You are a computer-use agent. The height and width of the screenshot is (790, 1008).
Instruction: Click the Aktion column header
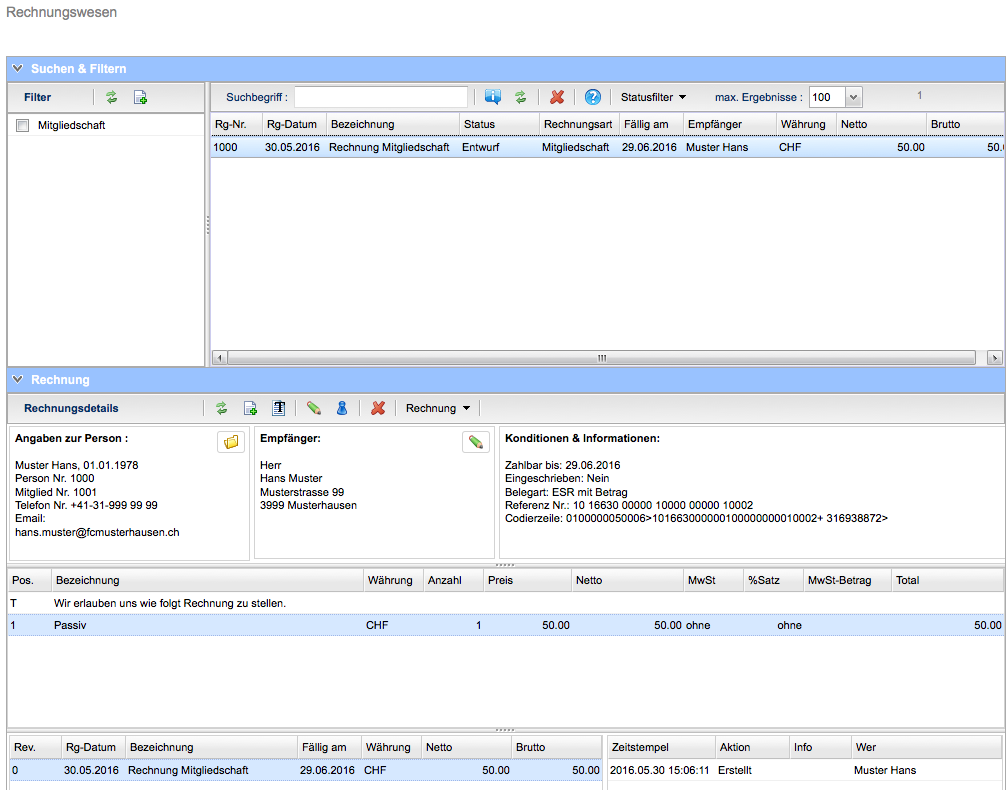[753, 747]
